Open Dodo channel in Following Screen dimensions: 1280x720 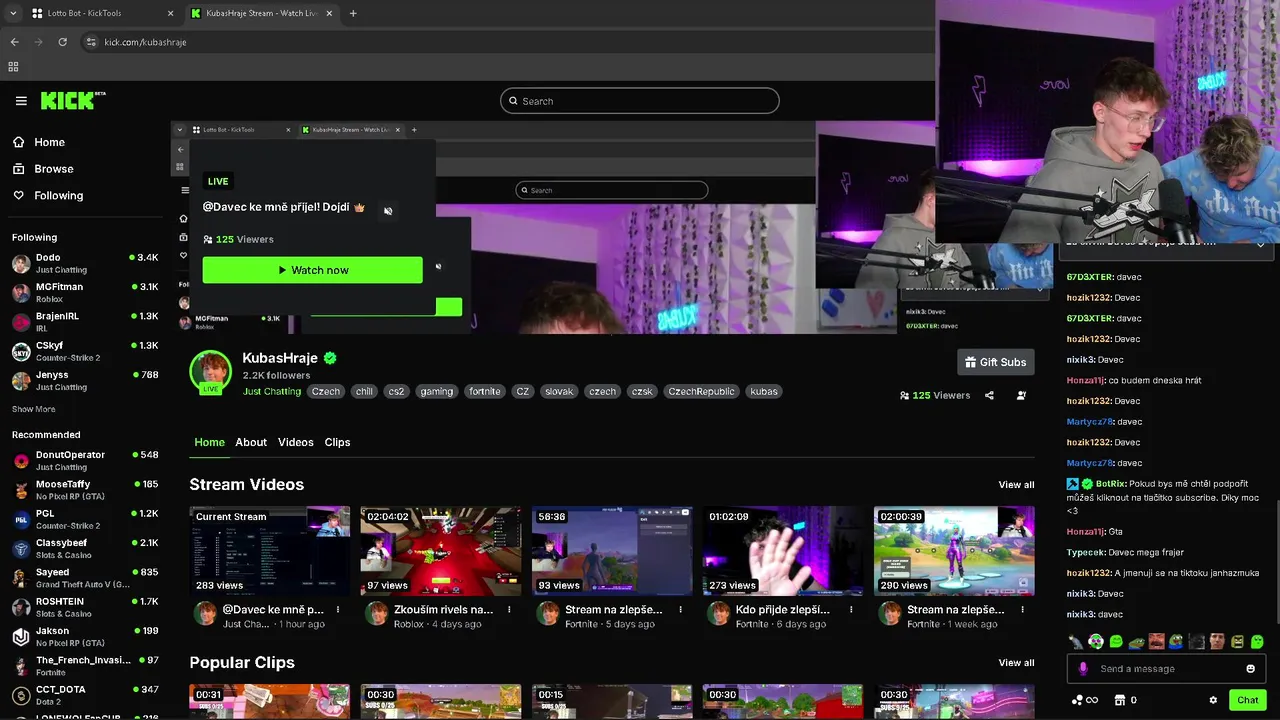click(85, 263)
